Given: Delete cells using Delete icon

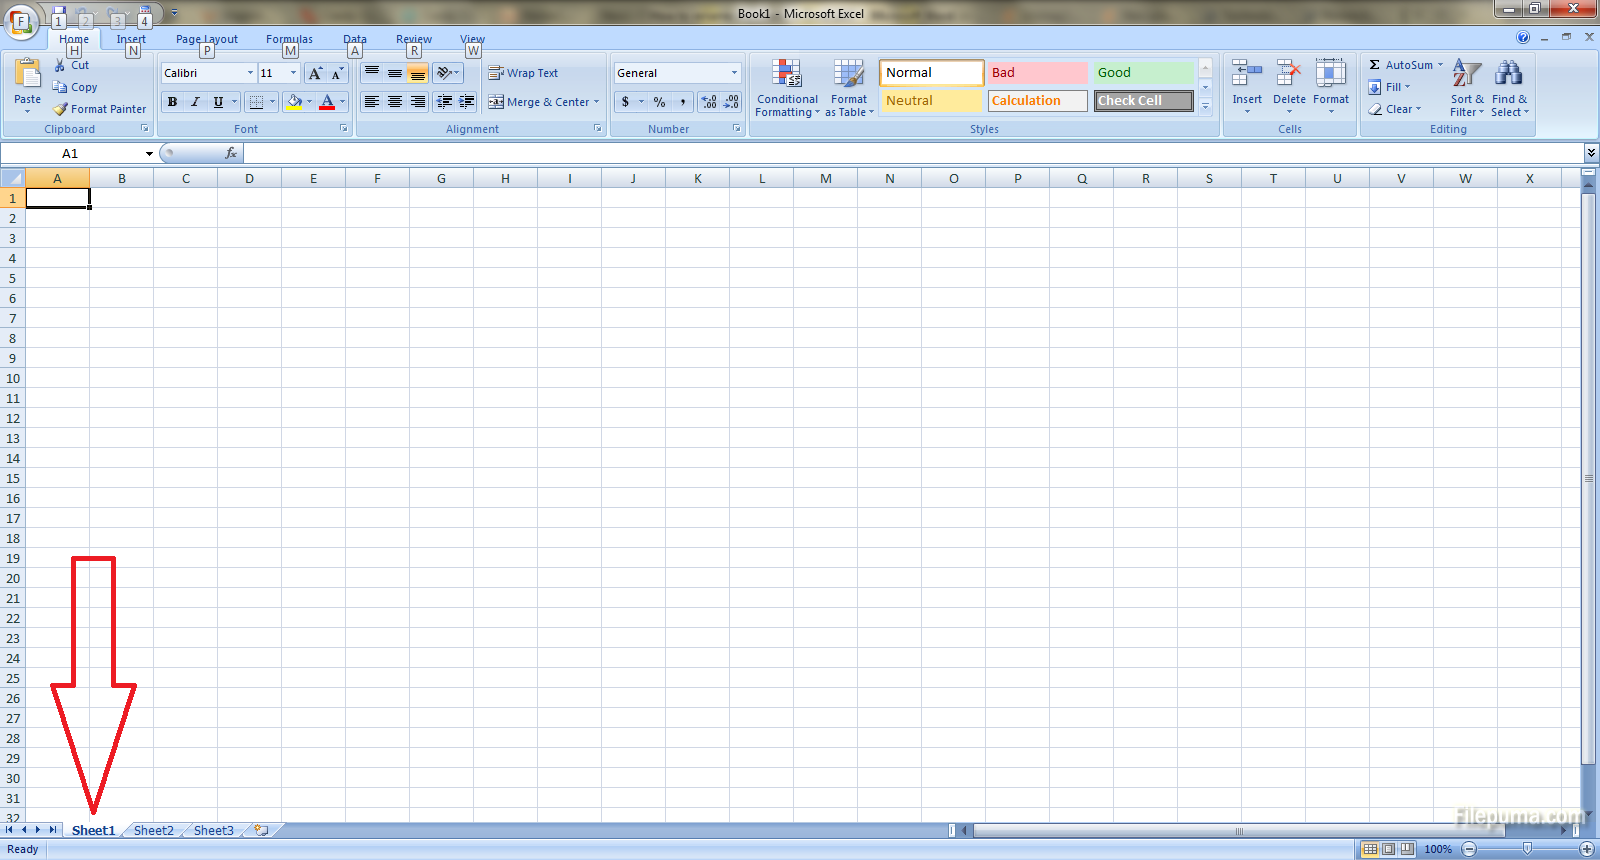Looking at the screenshot, I should (x=1289, y=74).
